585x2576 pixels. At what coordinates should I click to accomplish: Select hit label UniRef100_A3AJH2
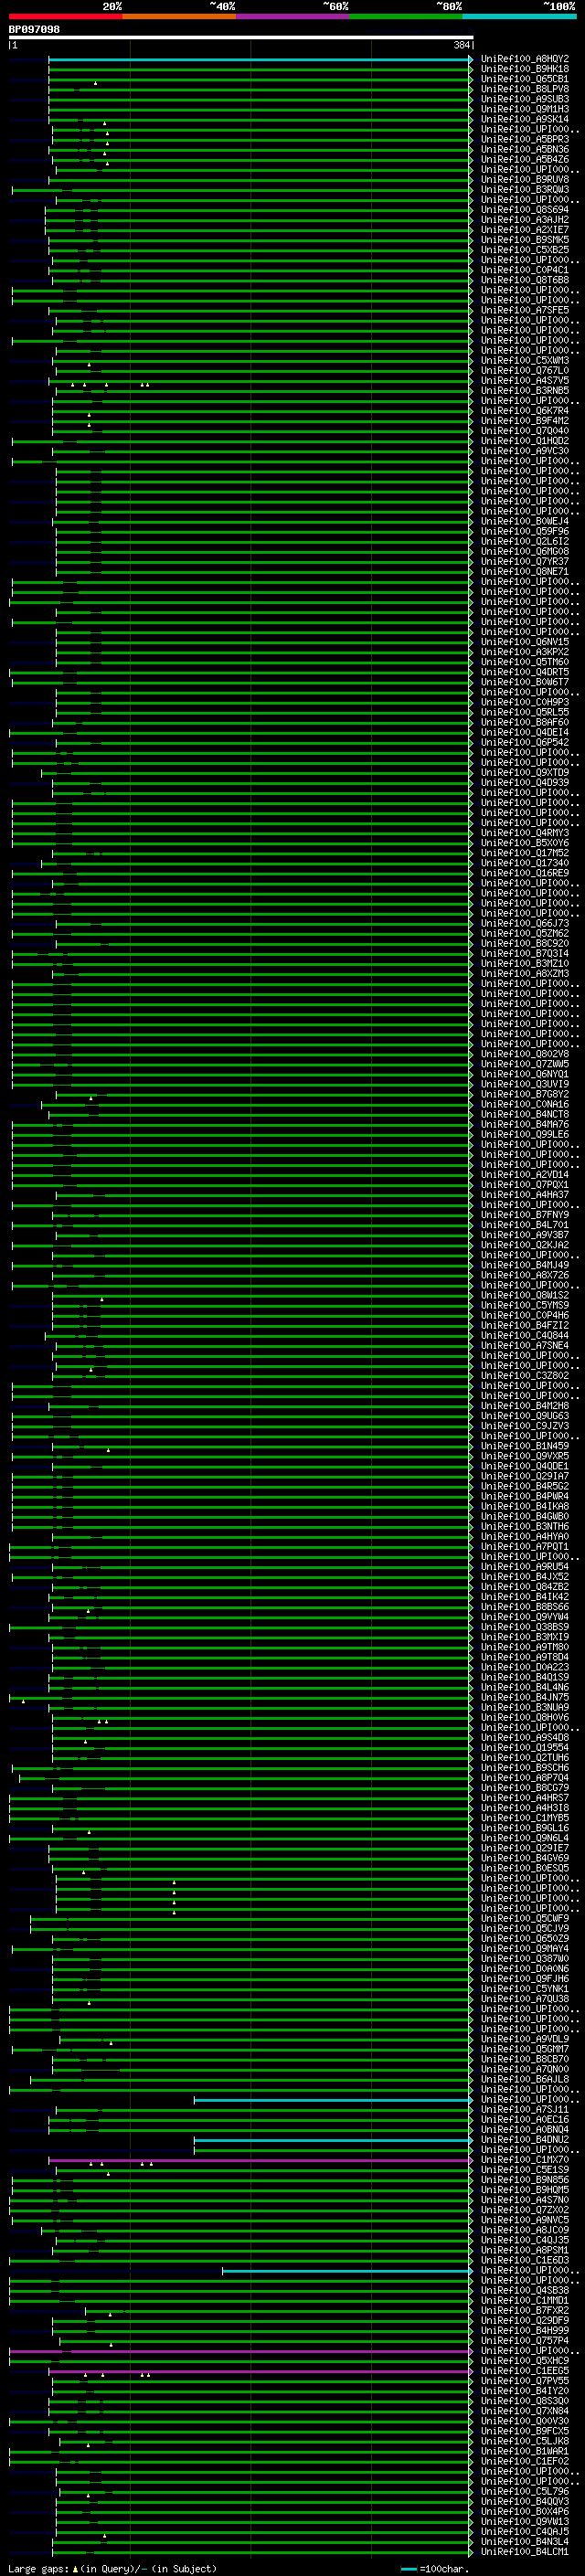(x=525, y=220)
